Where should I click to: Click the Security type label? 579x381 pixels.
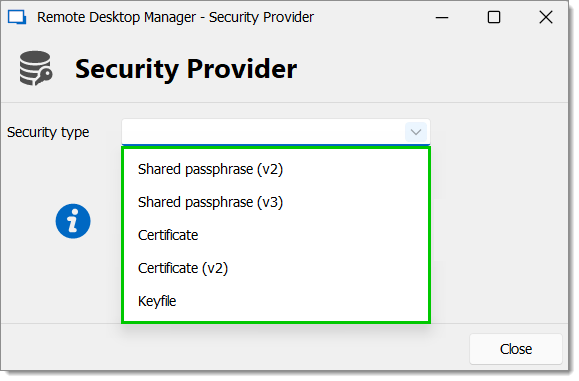point(48,132)
